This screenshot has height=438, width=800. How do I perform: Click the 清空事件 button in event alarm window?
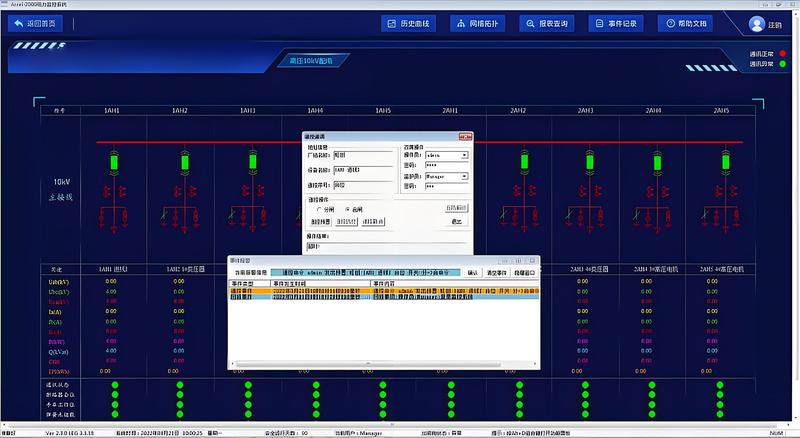[x=496, y=272]
